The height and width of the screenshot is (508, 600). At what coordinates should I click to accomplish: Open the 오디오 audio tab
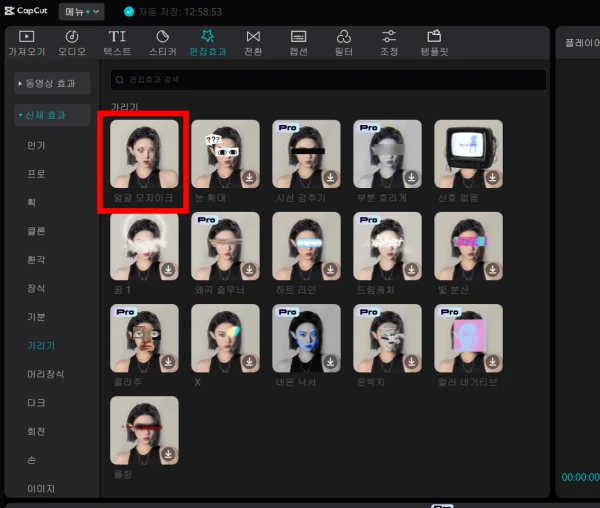72,43
